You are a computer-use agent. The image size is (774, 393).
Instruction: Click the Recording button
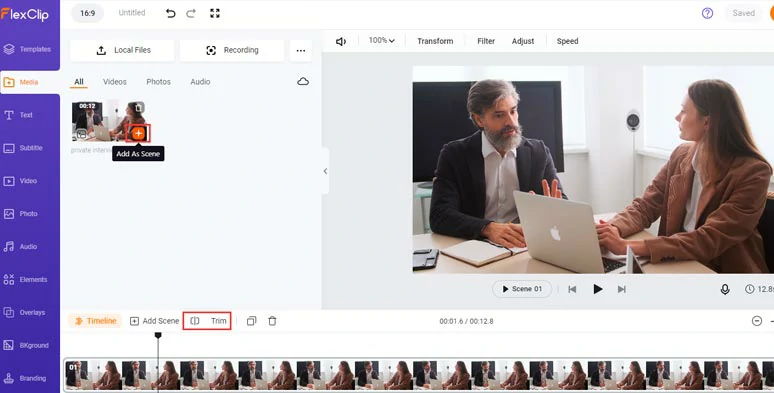232,50
